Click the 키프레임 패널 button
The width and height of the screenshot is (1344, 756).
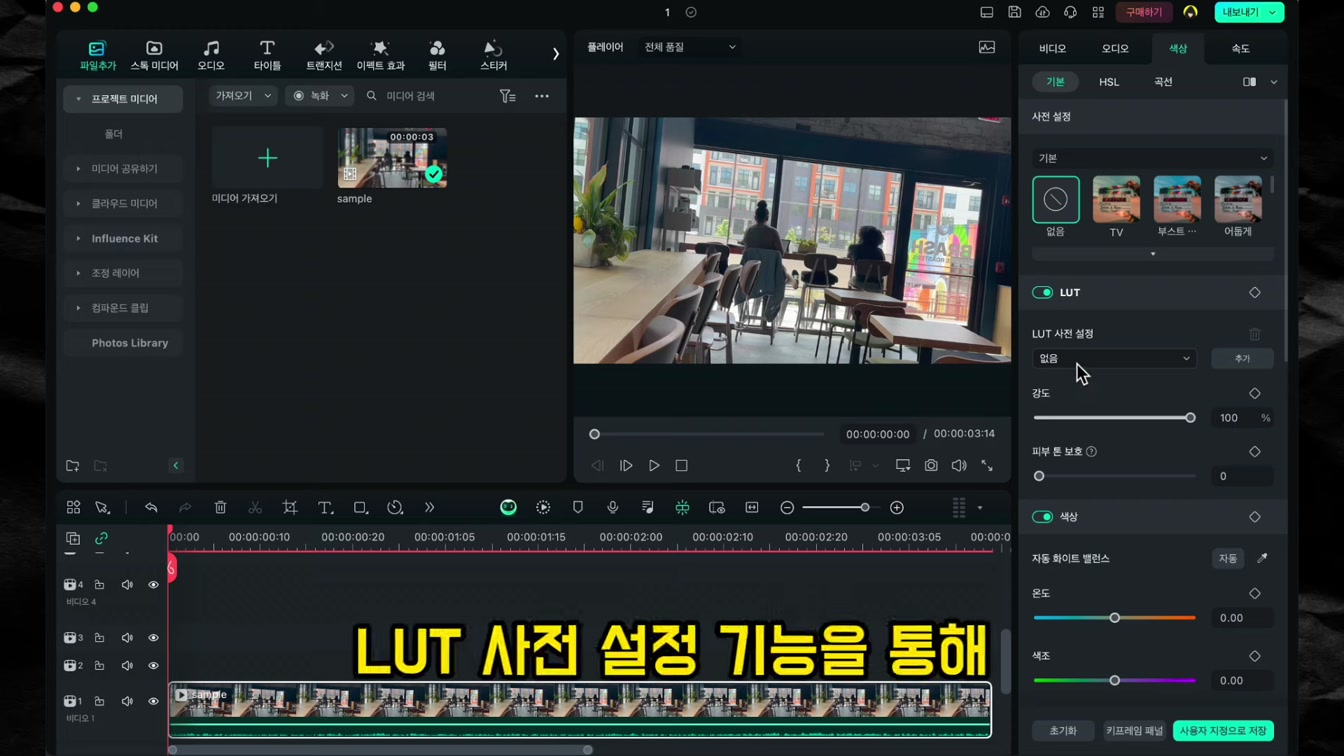coord(1134,731)
